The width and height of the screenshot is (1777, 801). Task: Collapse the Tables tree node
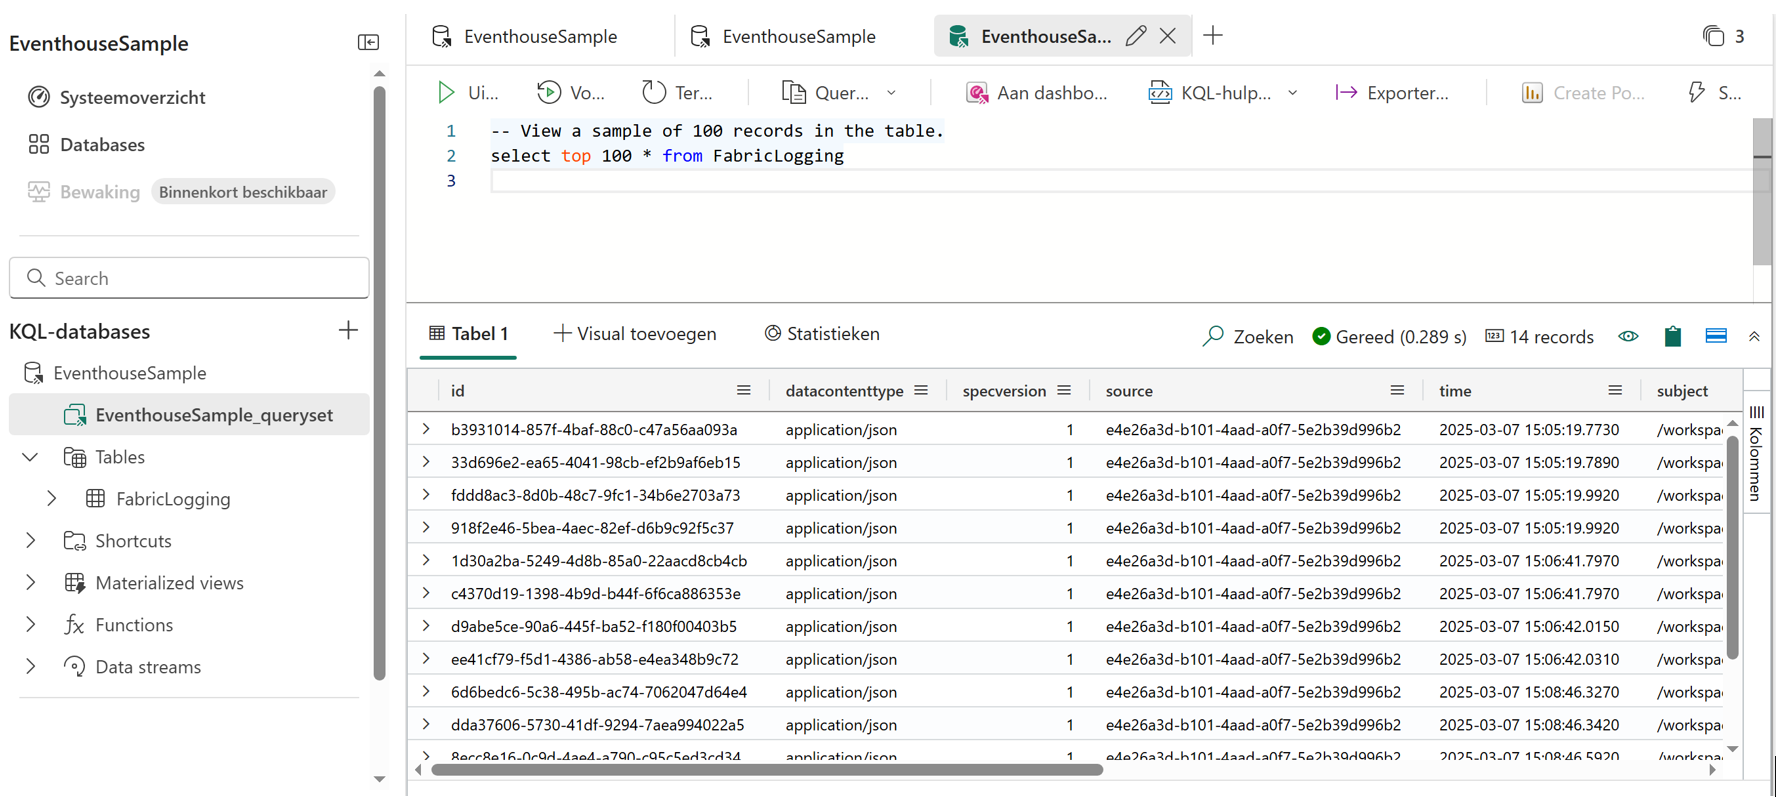30,457
